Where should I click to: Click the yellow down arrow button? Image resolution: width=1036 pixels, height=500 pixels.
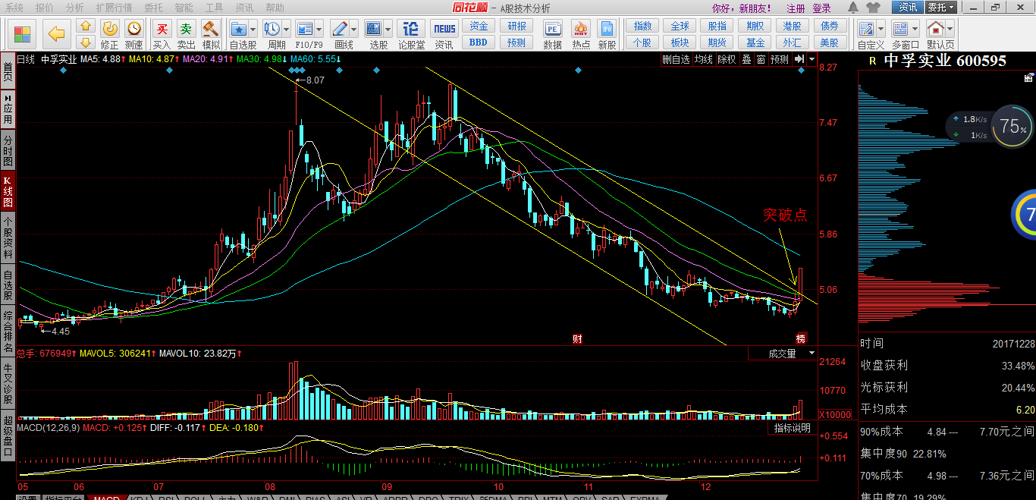(85, 43)
